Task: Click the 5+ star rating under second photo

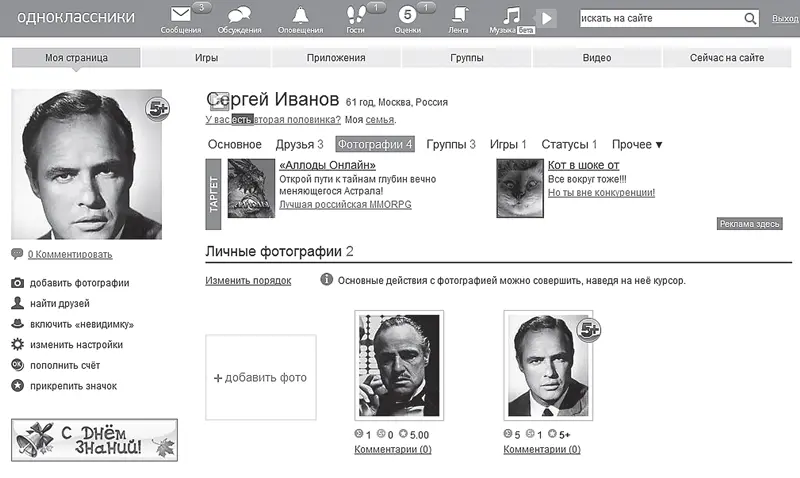Action: [559, 435]
